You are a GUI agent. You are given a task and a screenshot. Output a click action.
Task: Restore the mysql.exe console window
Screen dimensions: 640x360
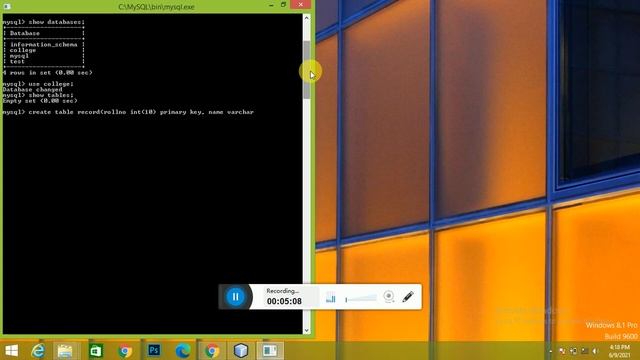(x=283, y=5)
